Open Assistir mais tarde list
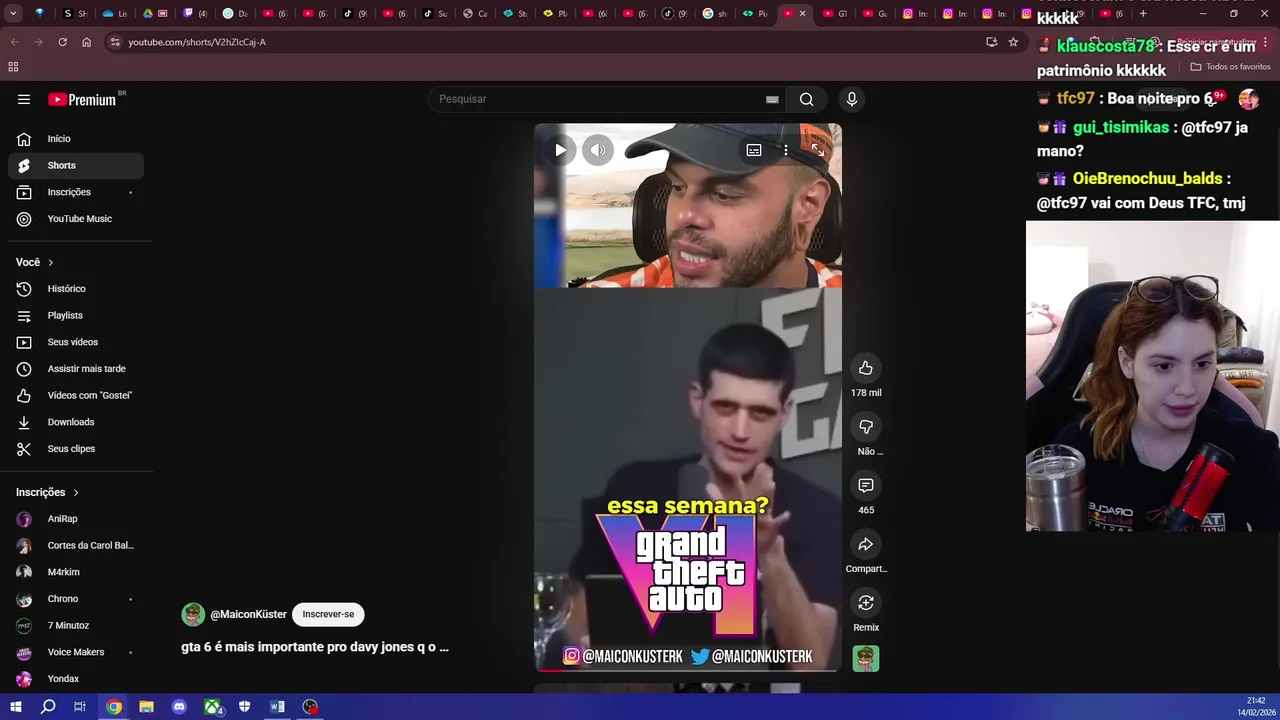This screenshot has width=1280, height=720. tap(76, 369)
